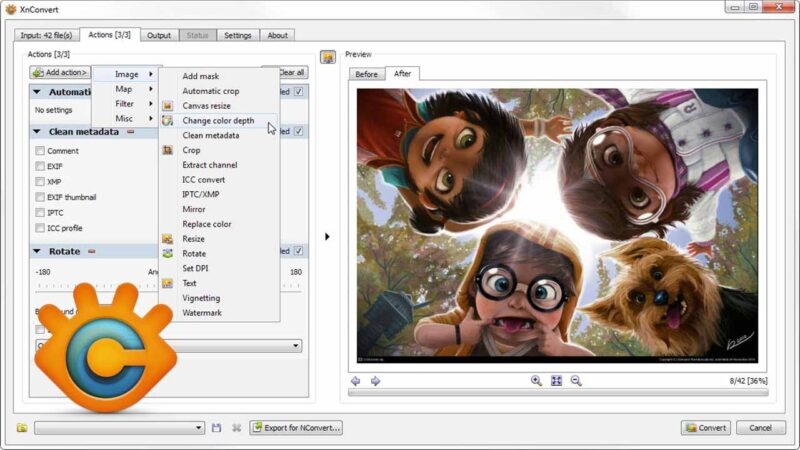Check the EXIF thumbnail option
800x450 pixels.
pyautogui.click(x=40, y=197)
